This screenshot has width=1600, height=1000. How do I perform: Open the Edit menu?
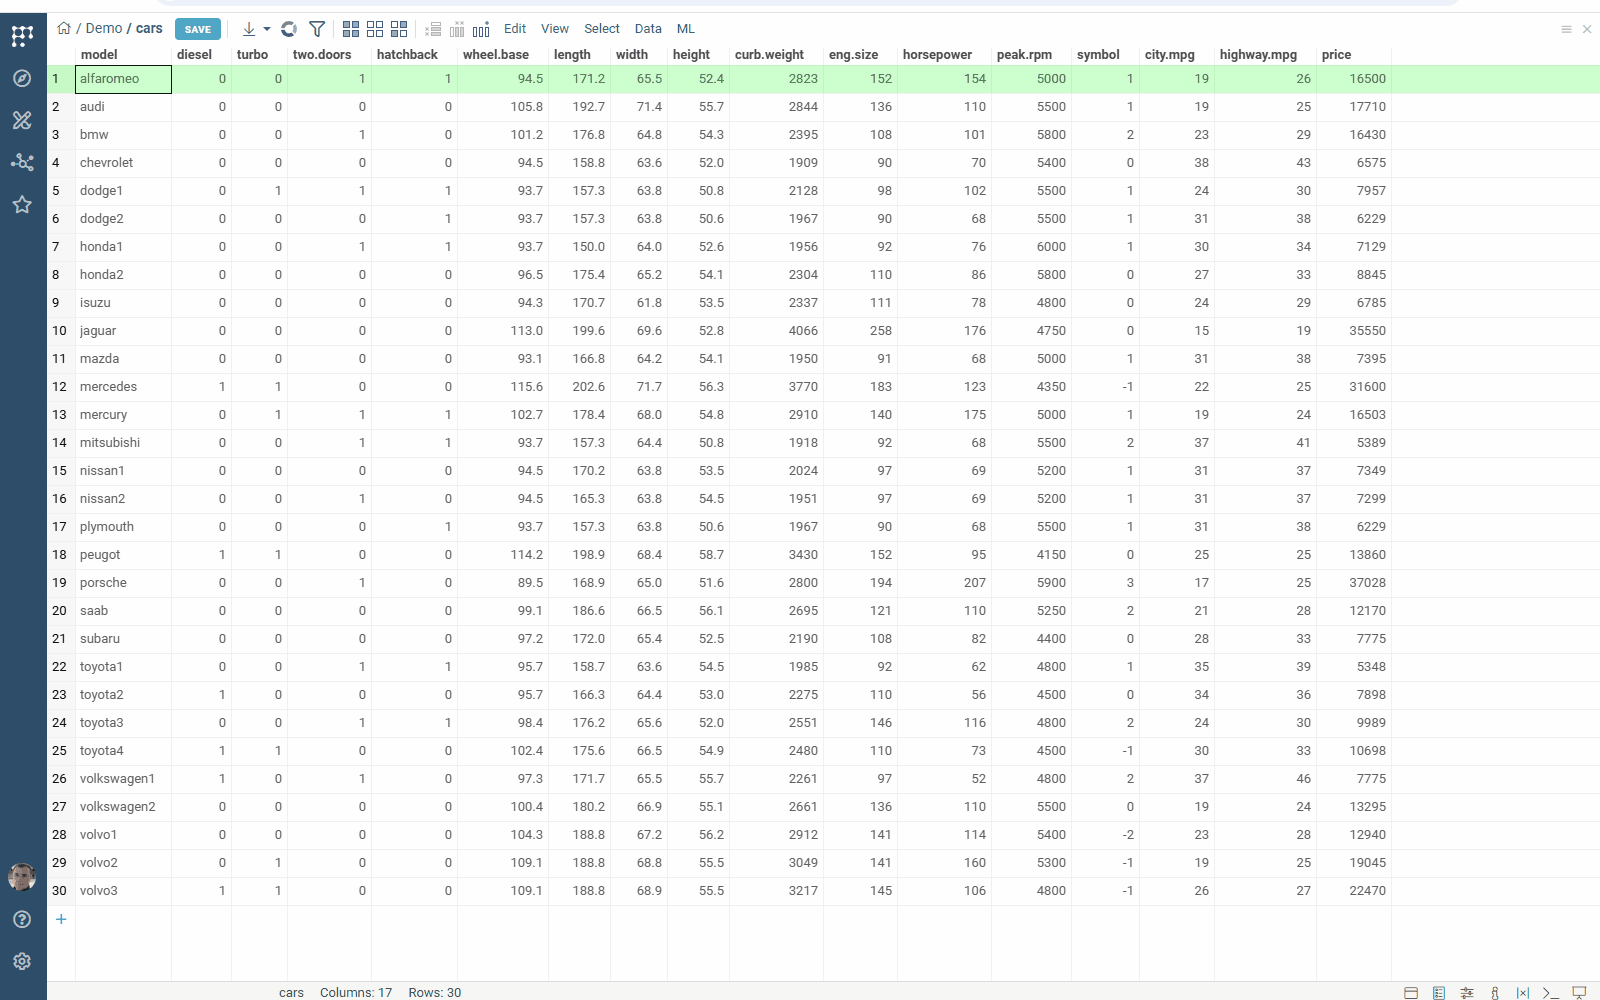[515, 29]
